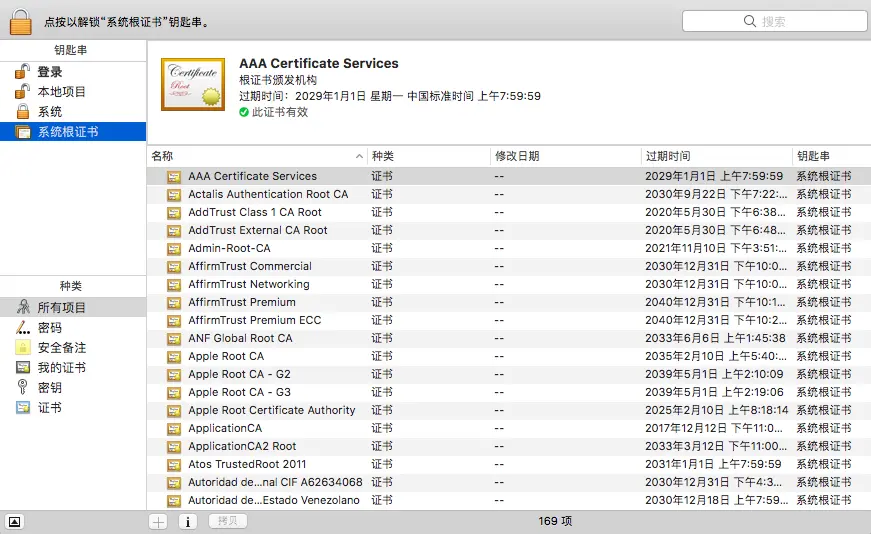This screenshot has width=871, height=534.
Task: Click into the search field
Action: (x=774, y=21)
